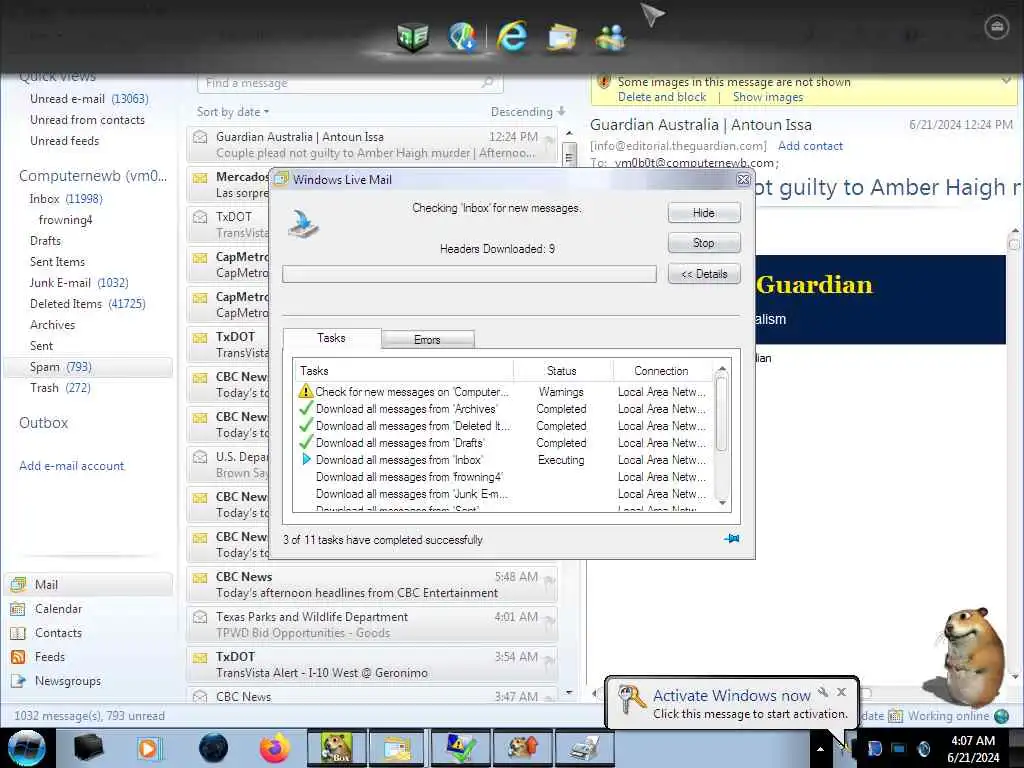Open the media player taskbar icon
1024x768 pixels.
pos(149,748)
